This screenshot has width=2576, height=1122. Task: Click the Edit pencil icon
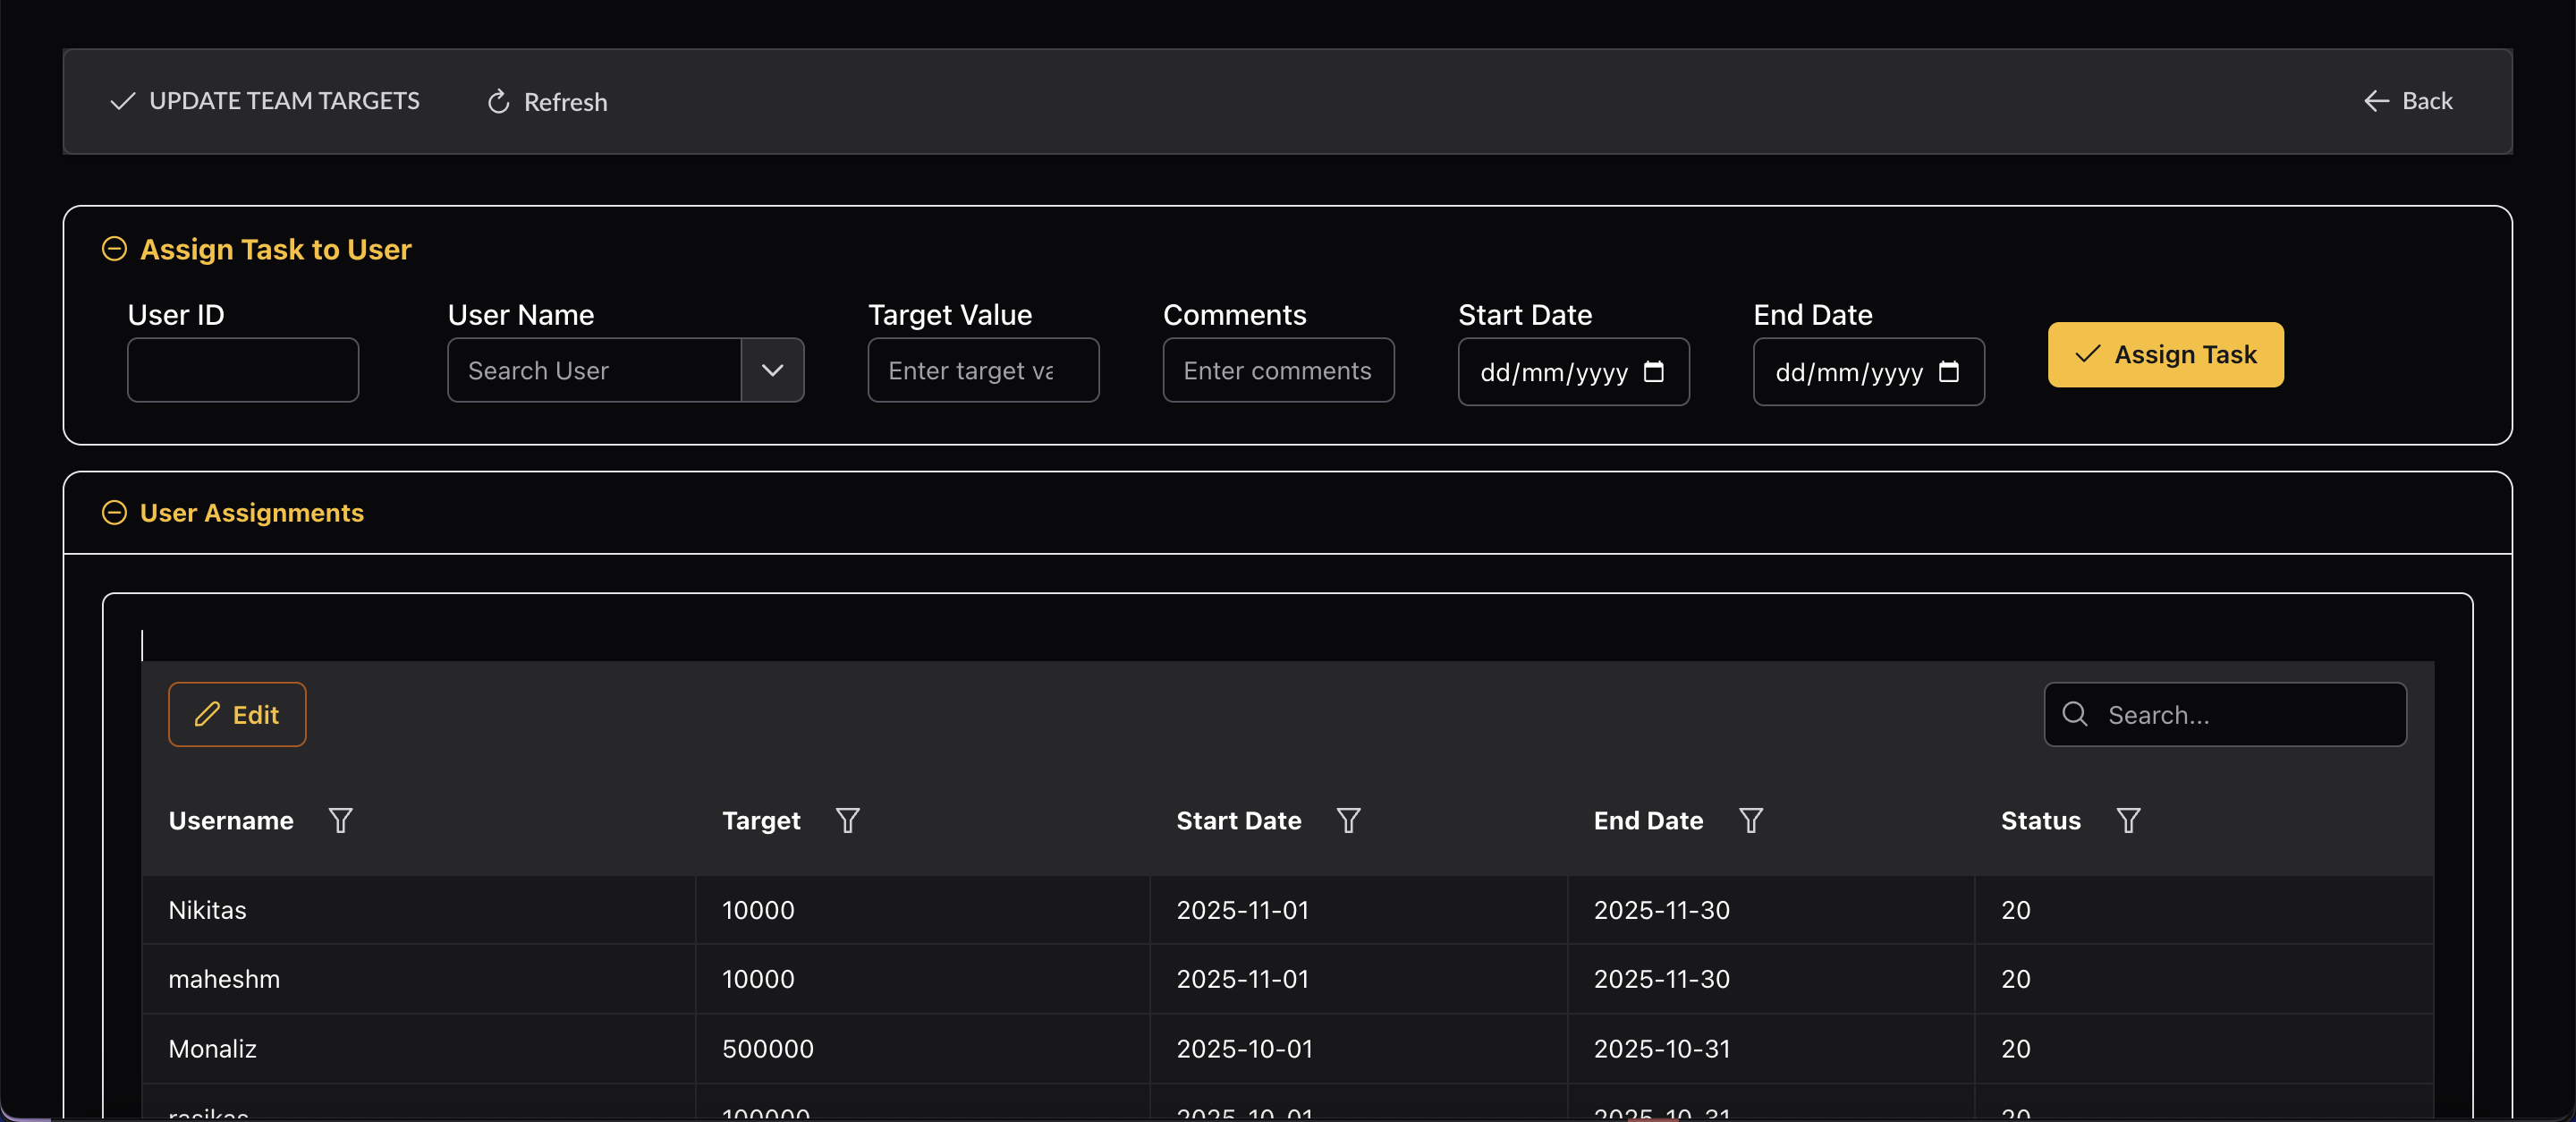point(207,714)
